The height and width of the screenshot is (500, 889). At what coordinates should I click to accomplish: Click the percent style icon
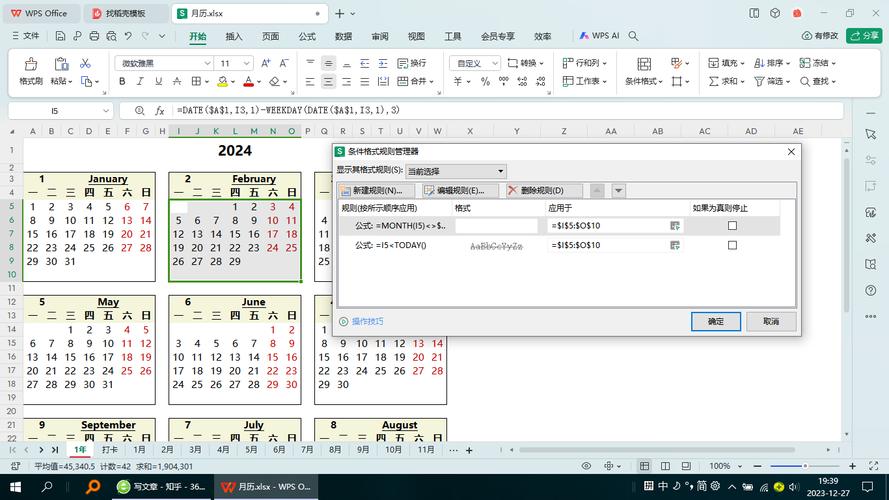[x=485, y=82]
